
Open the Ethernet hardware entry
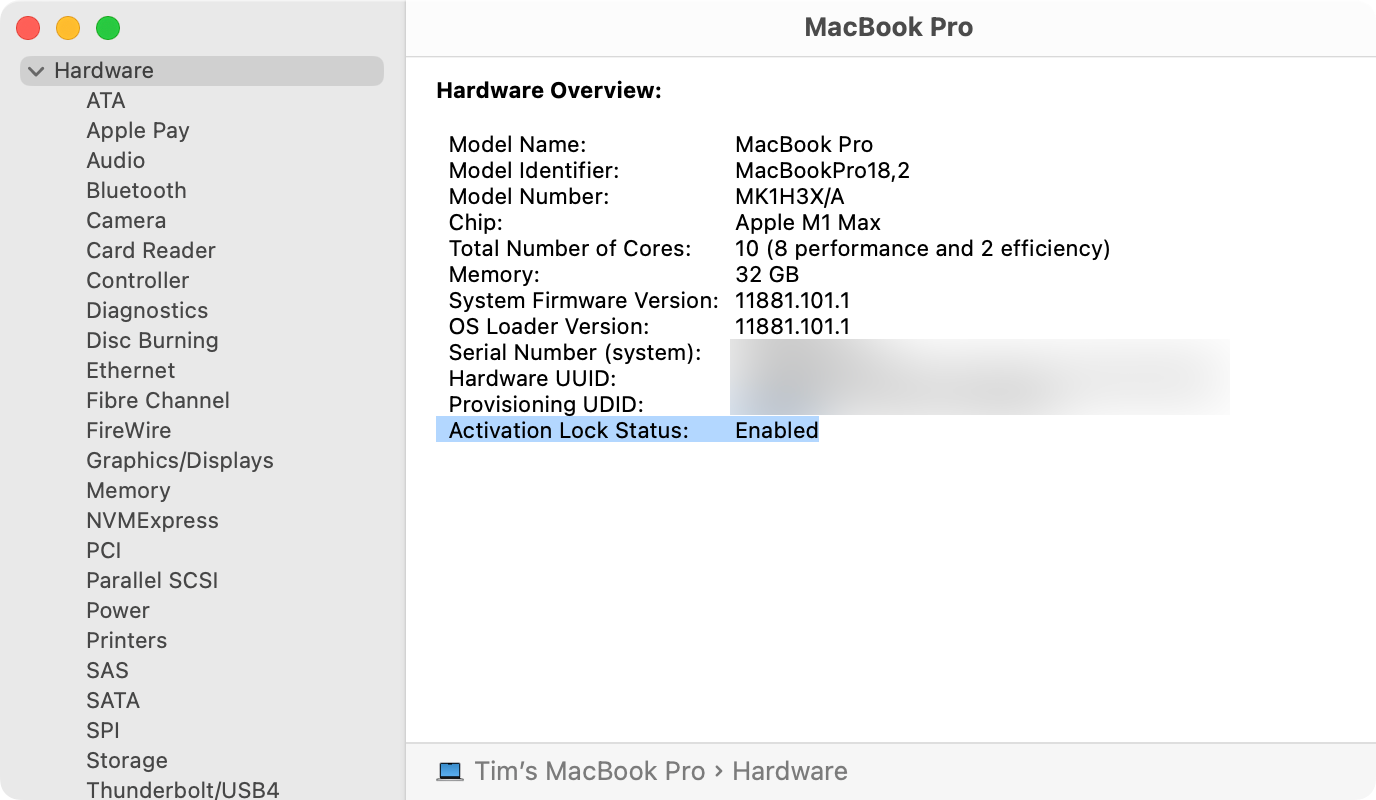click(130, 370)
